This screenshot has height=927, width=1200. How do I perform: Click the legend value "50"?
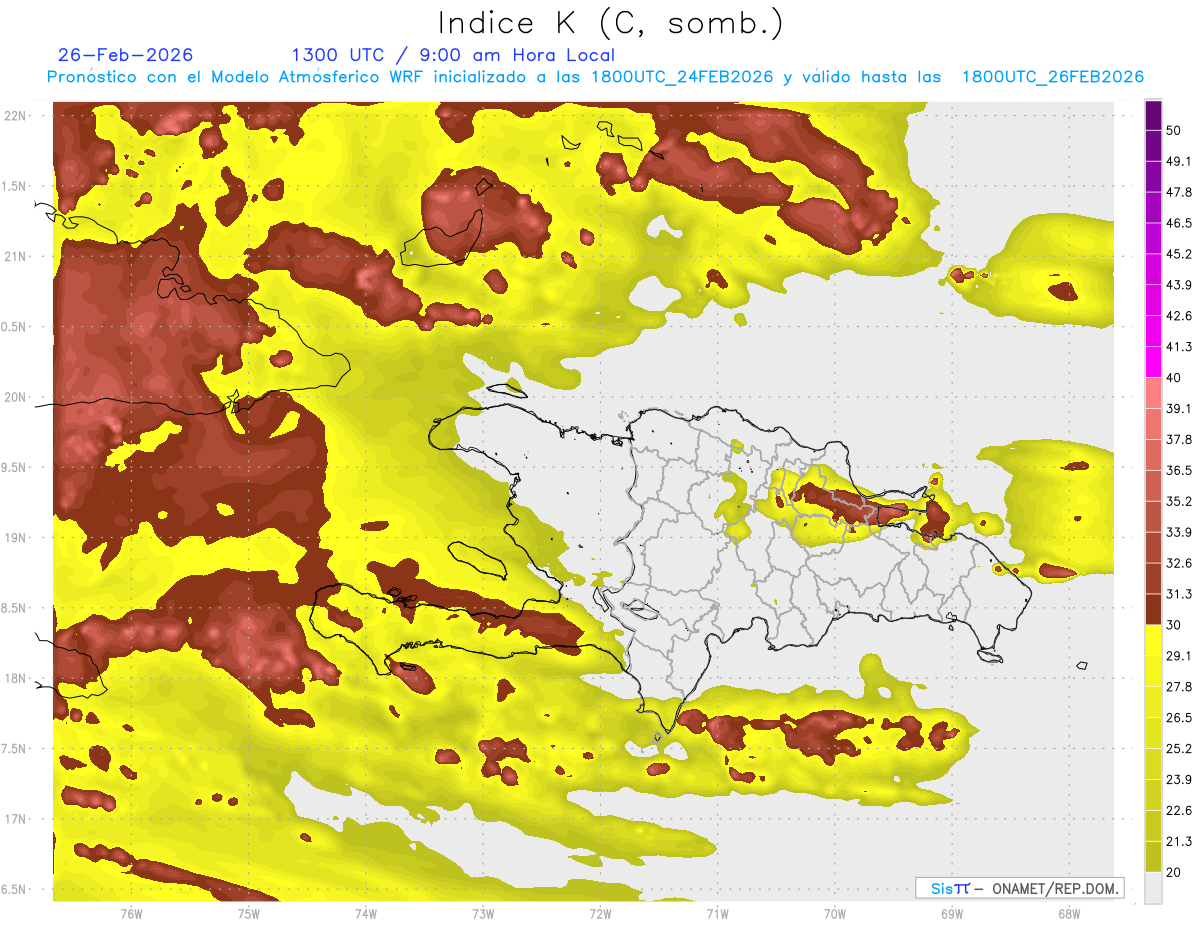tap(1174, 130)
